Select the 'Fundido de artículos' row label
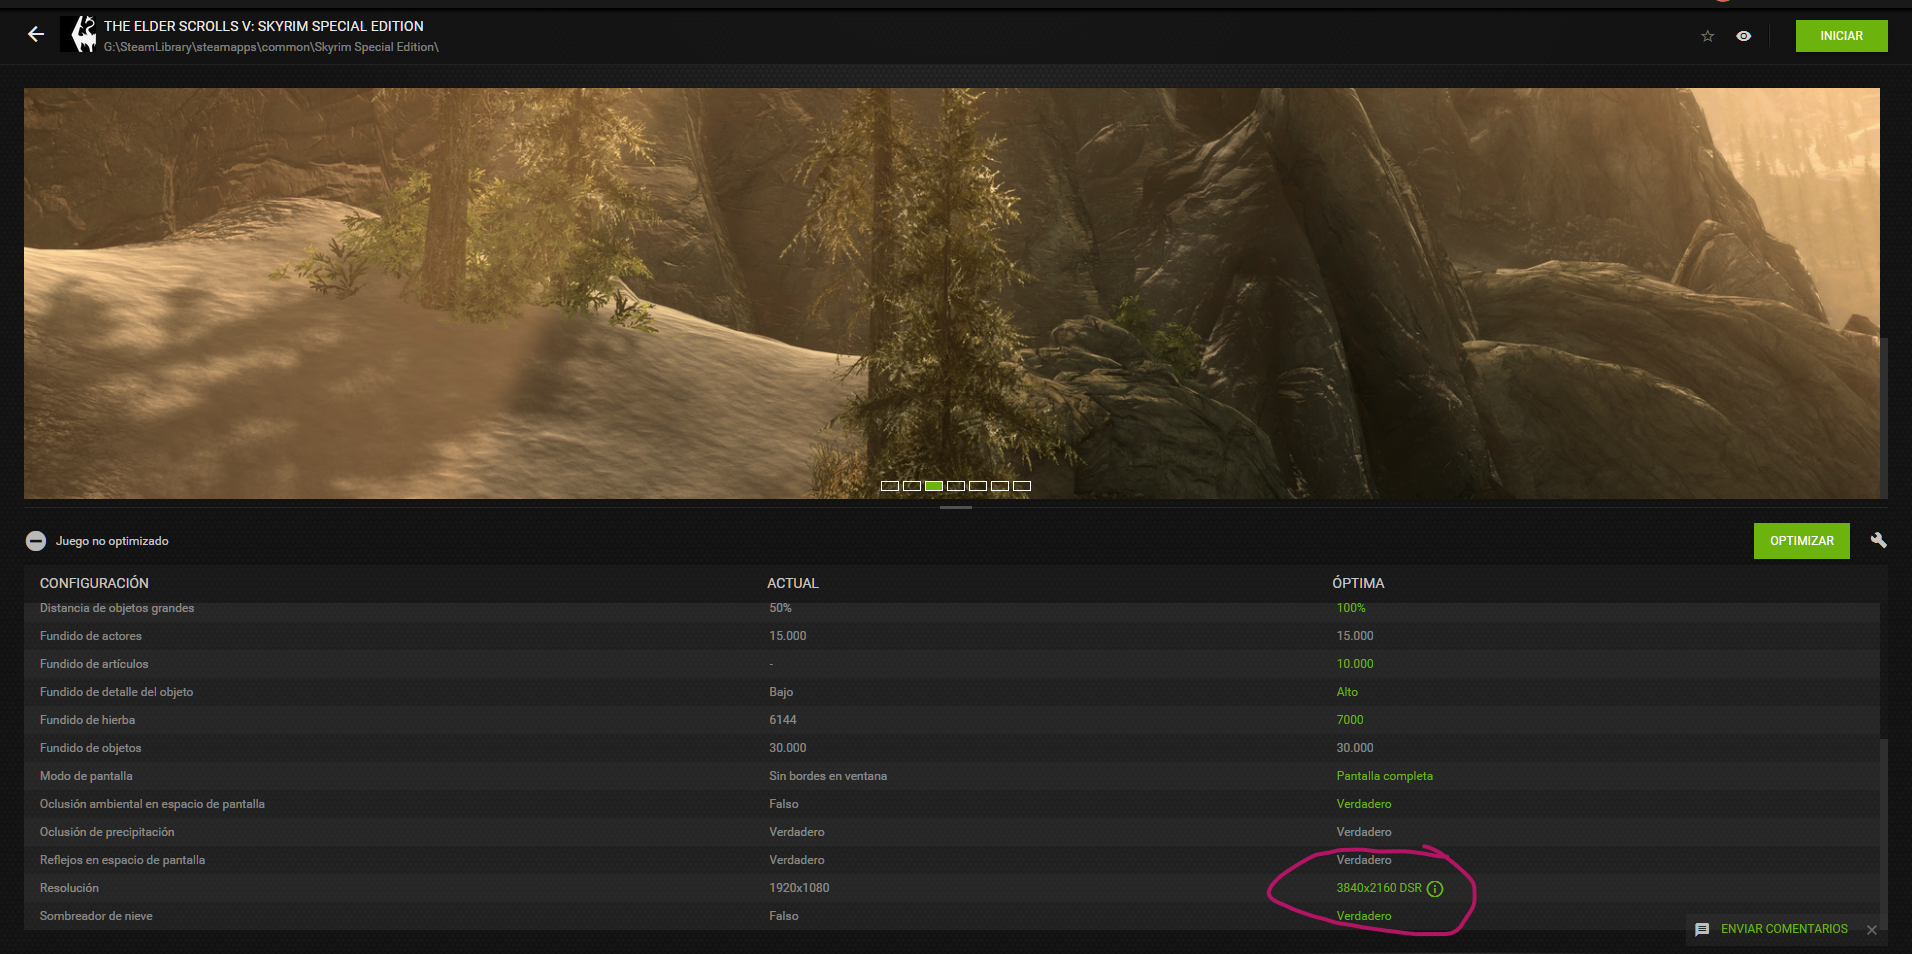 pyautogui.click(x=94, y=664)
